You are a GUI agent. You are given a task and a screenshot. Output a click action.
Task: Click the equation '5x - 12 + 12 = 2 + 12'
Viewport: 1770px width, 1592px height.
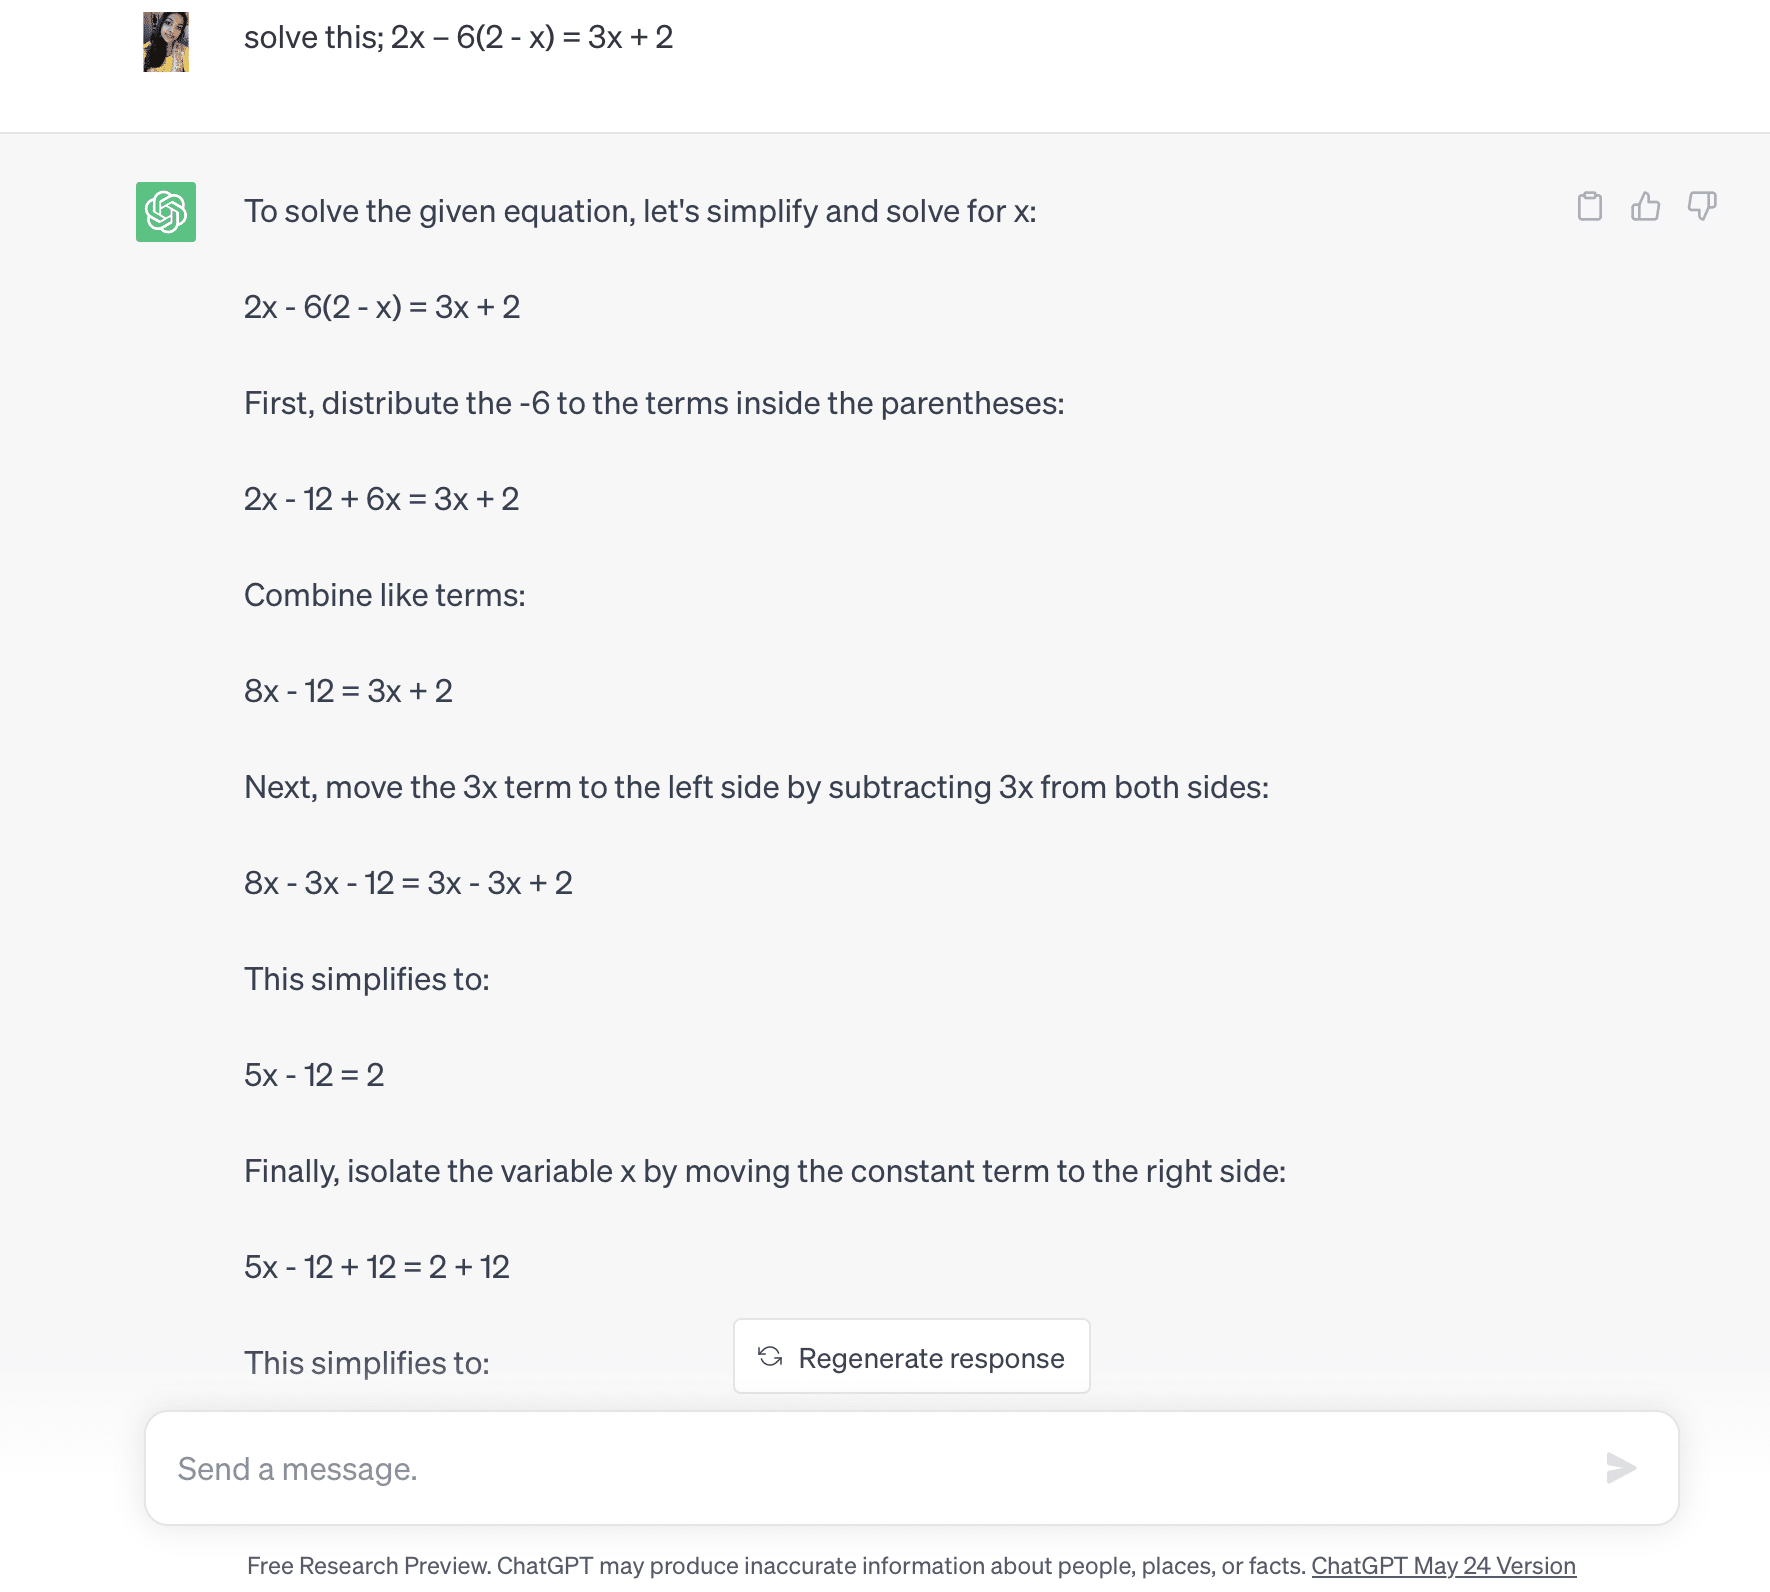(x=377, y=1267)
